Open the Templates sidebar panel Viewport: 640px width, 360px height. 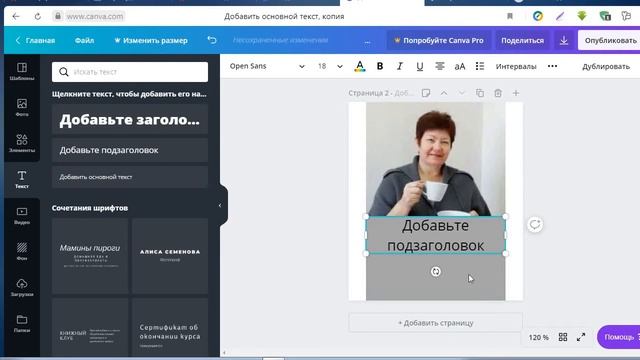[x=22, y=71]
